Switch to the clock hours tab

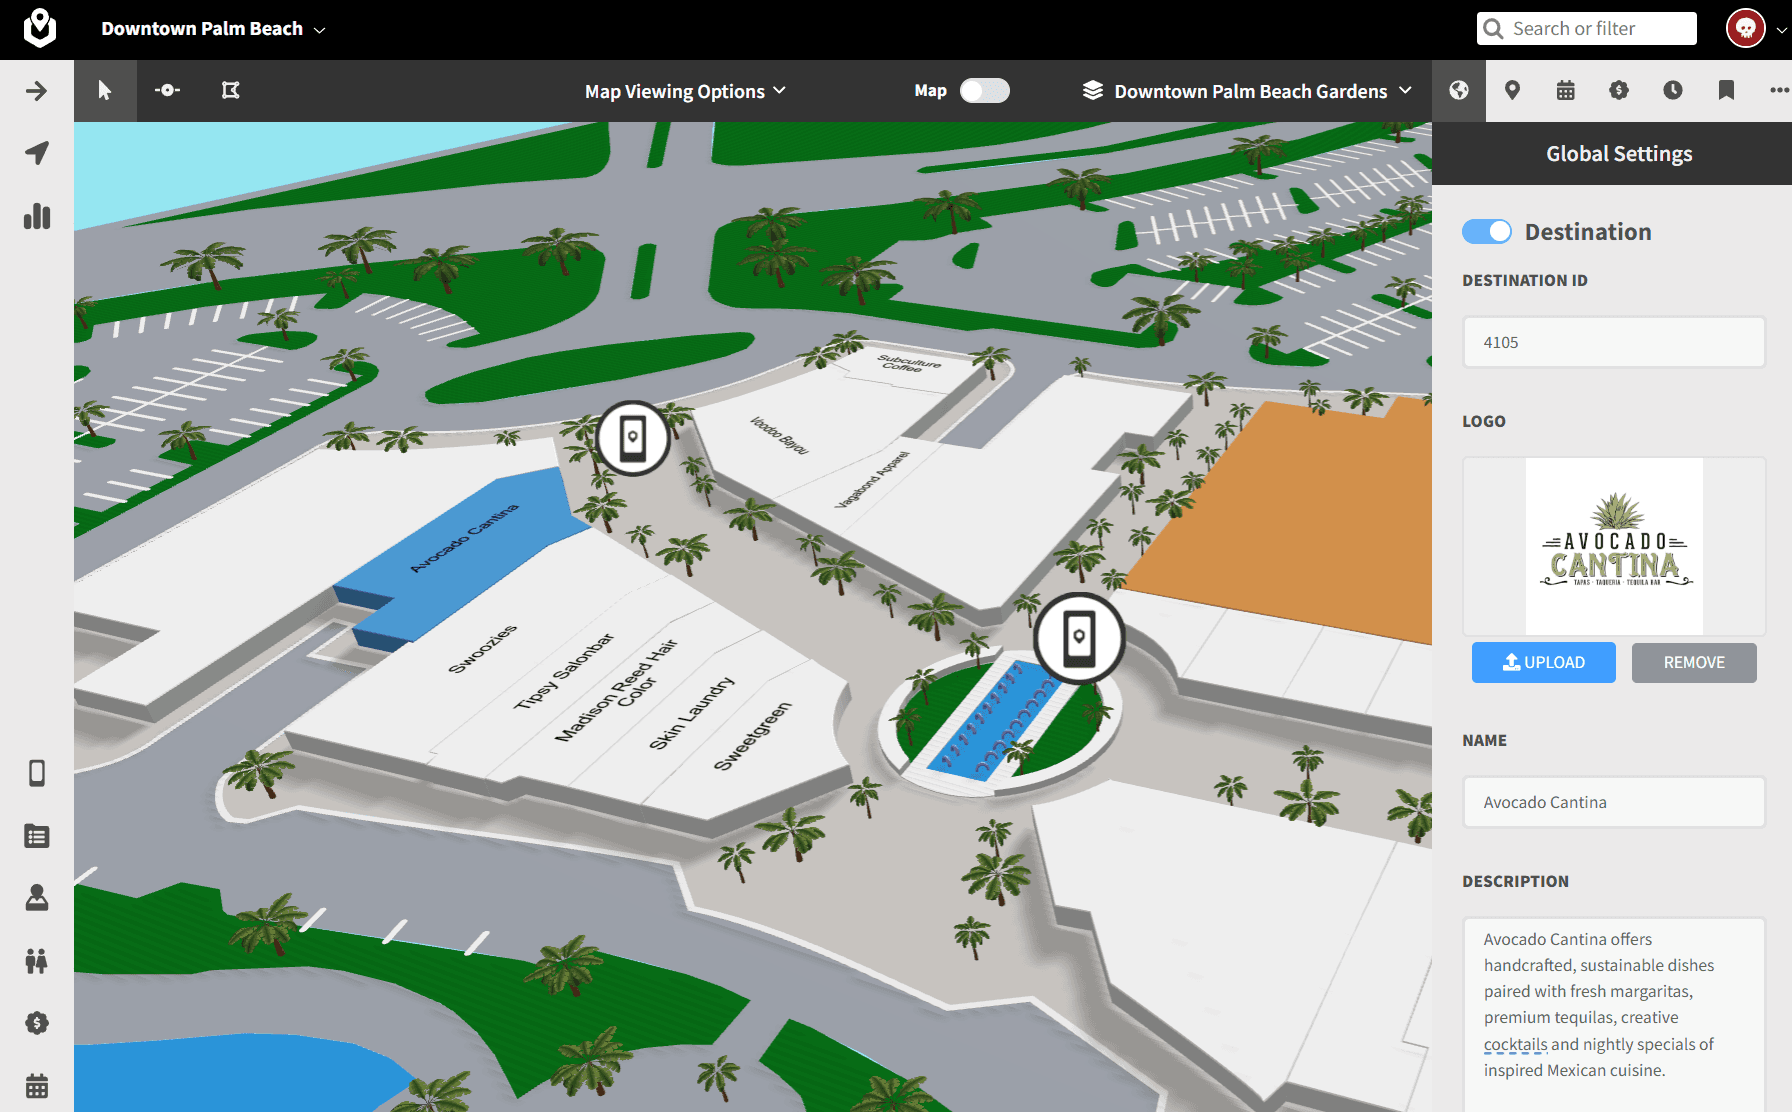pyautogui.click(x=1672, y=91)
